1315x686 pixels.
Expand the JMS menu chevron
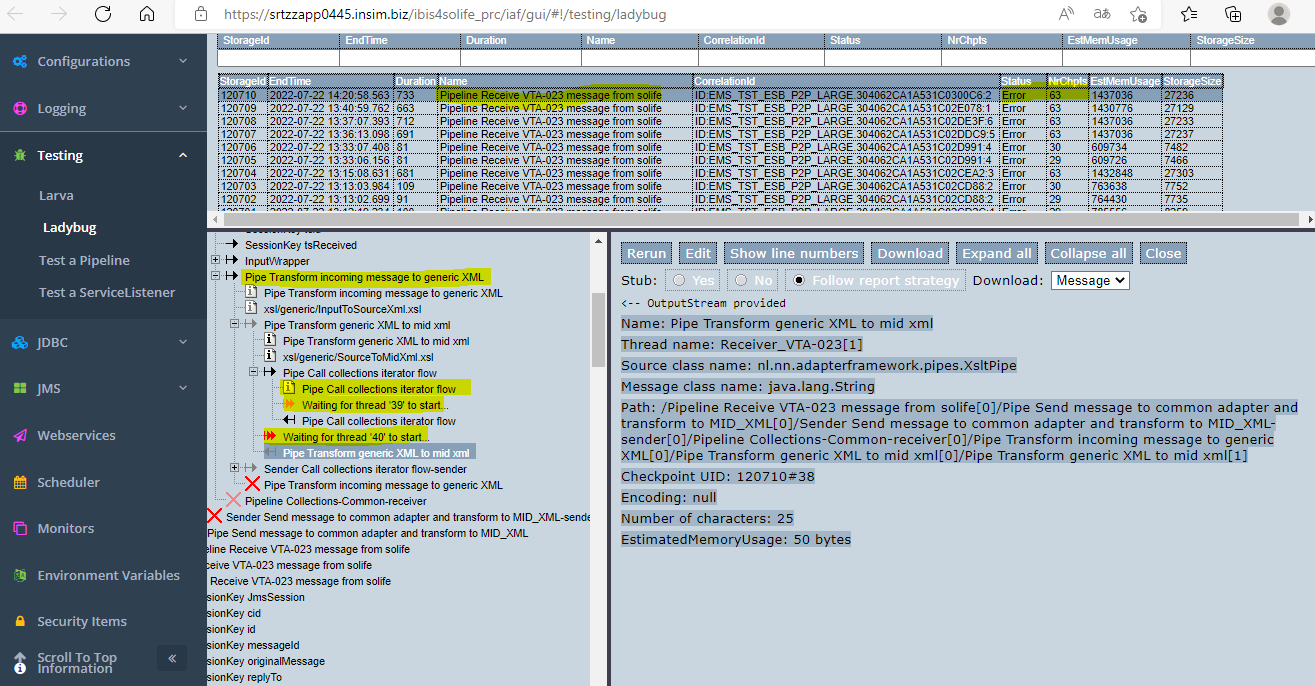tap(183, 388)
